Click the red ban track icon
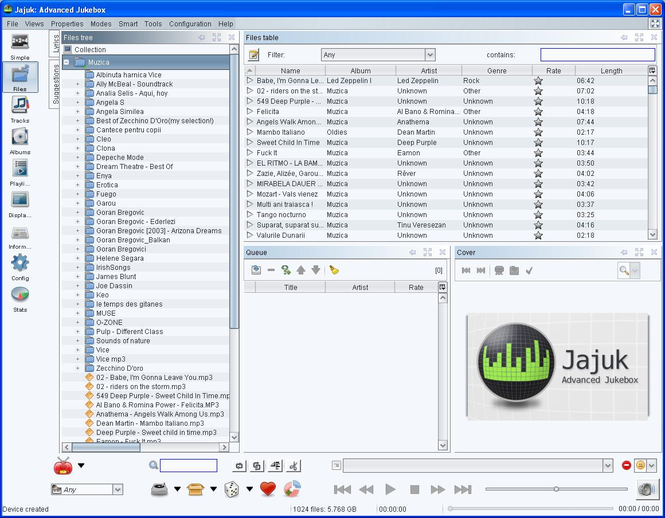665x518 pixels. pyautogui.click(x=626, y=465)
